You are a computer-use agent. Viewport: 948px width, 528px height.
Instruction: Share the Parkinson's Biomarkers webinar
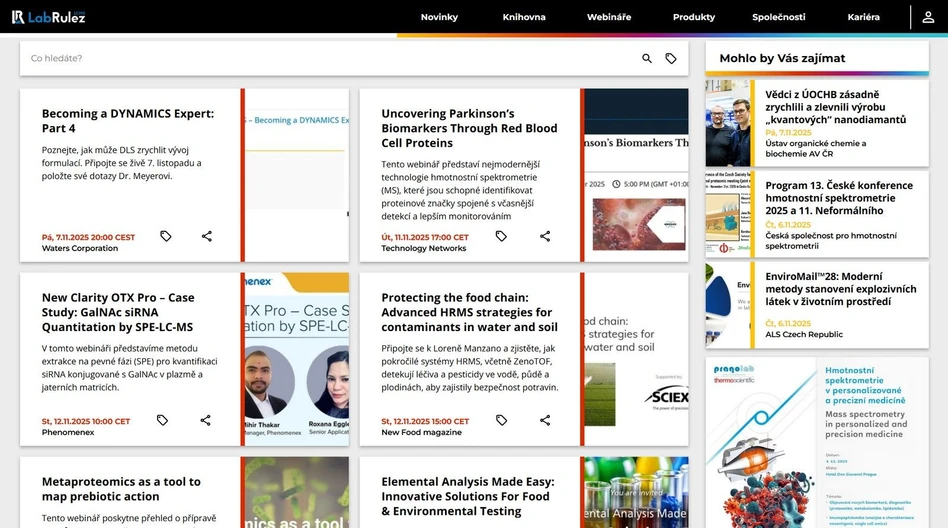pos(545,237)
